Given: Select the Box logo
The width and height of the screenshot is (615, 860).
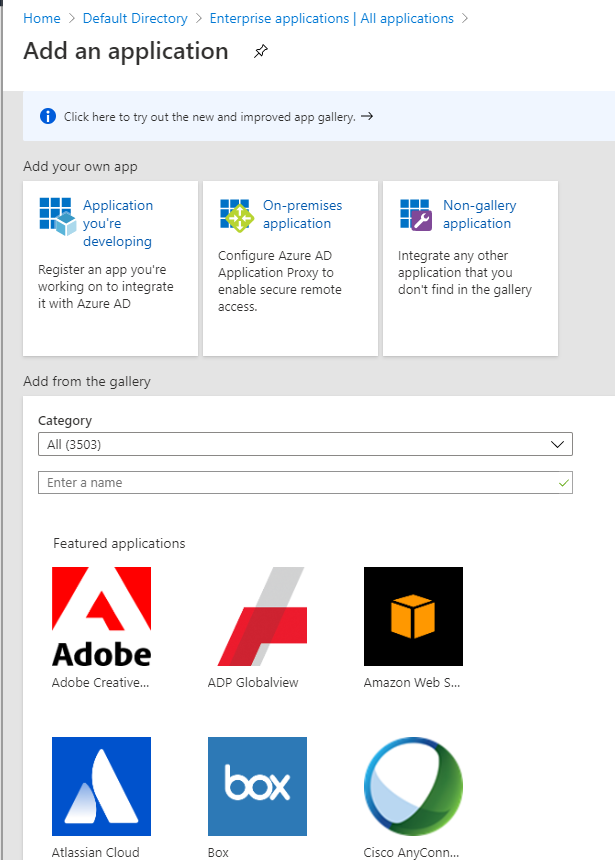Looking at the screenshot, I should (257, 787).
